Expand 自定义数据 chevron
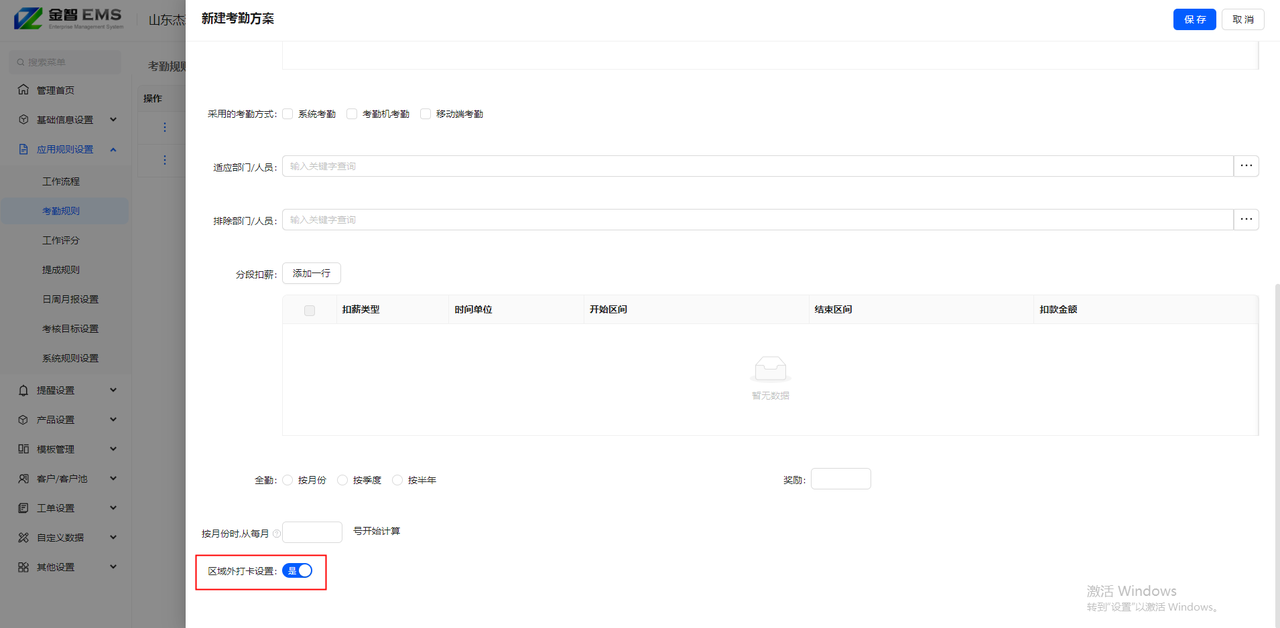The image size is (1280, 628). (x=113, y=537)
